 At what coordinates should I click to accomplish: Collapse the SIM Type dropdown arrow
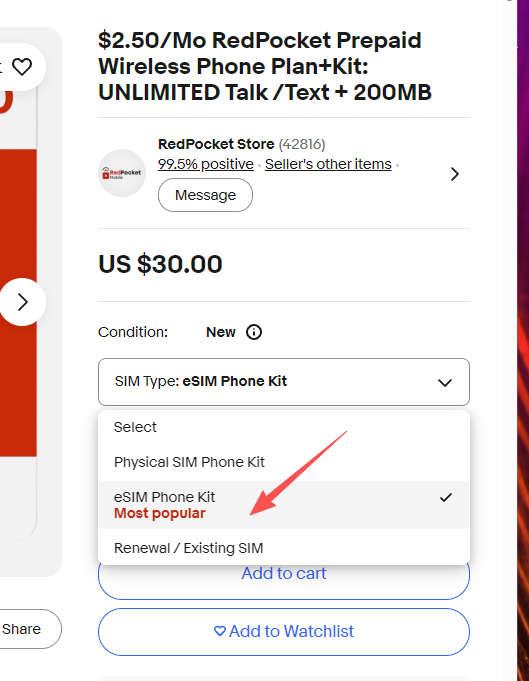[445, 383]
